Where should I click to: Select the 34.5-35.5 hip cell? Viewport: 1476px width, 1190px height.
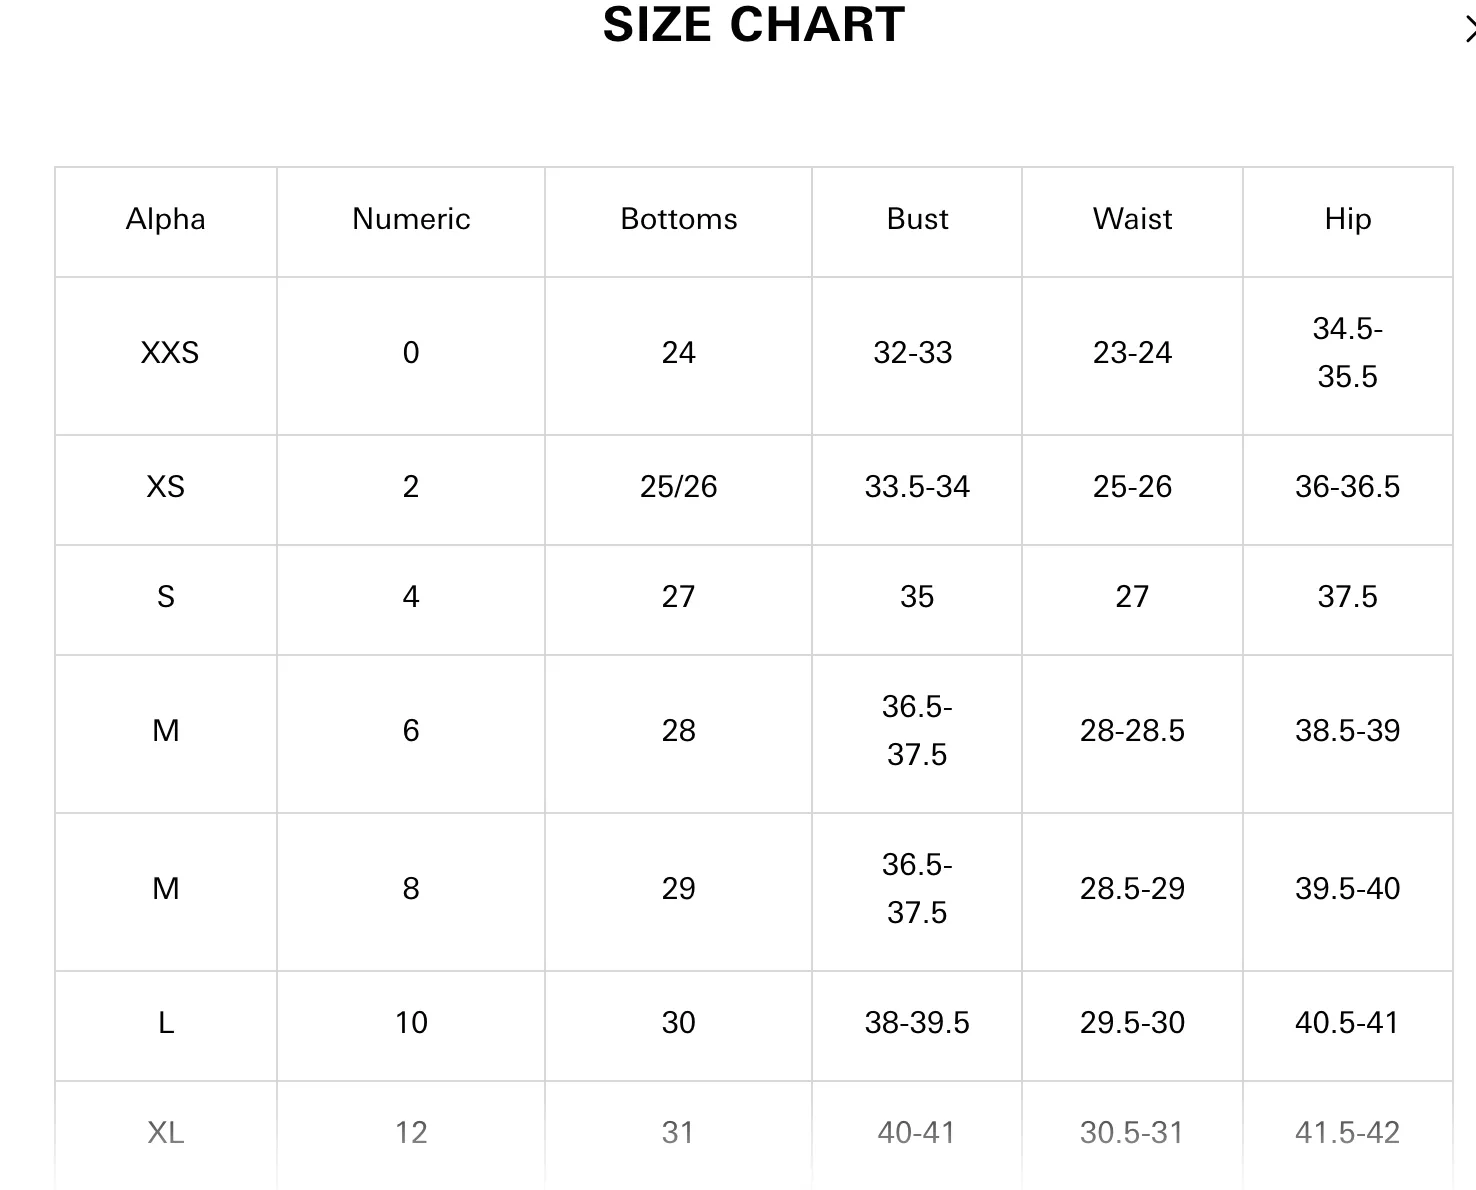pos(1348,353)
